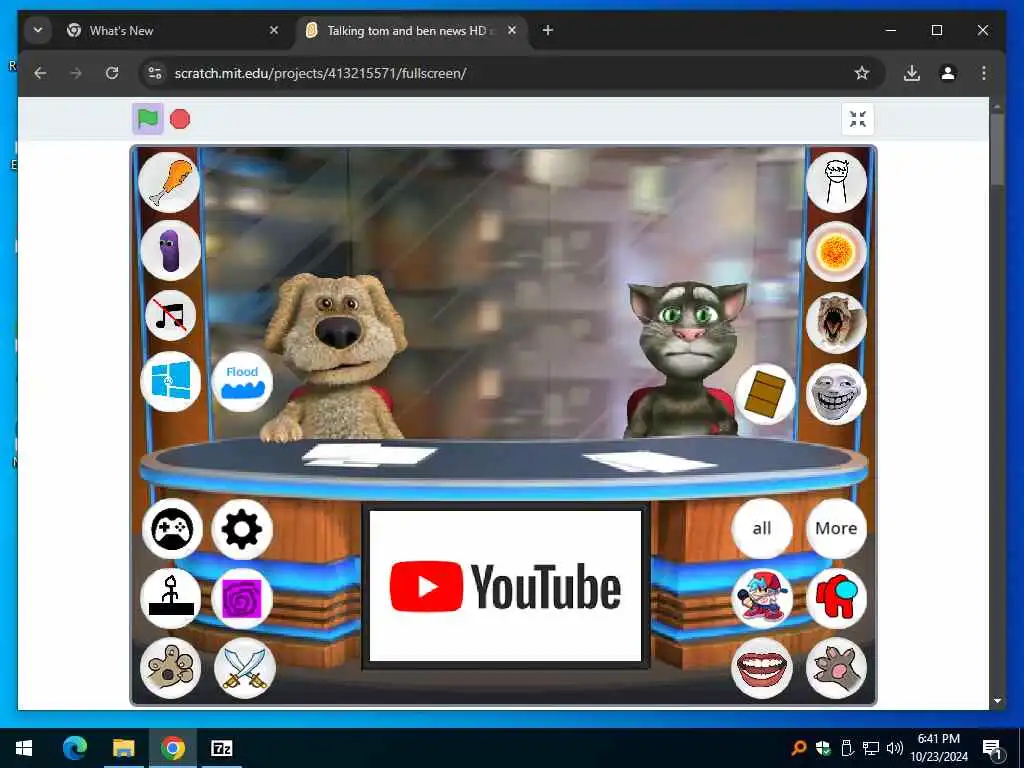The height and width of the screenshot is (768, 1024).
Task: Click the Windows logo round button
Action: (170, 381)
